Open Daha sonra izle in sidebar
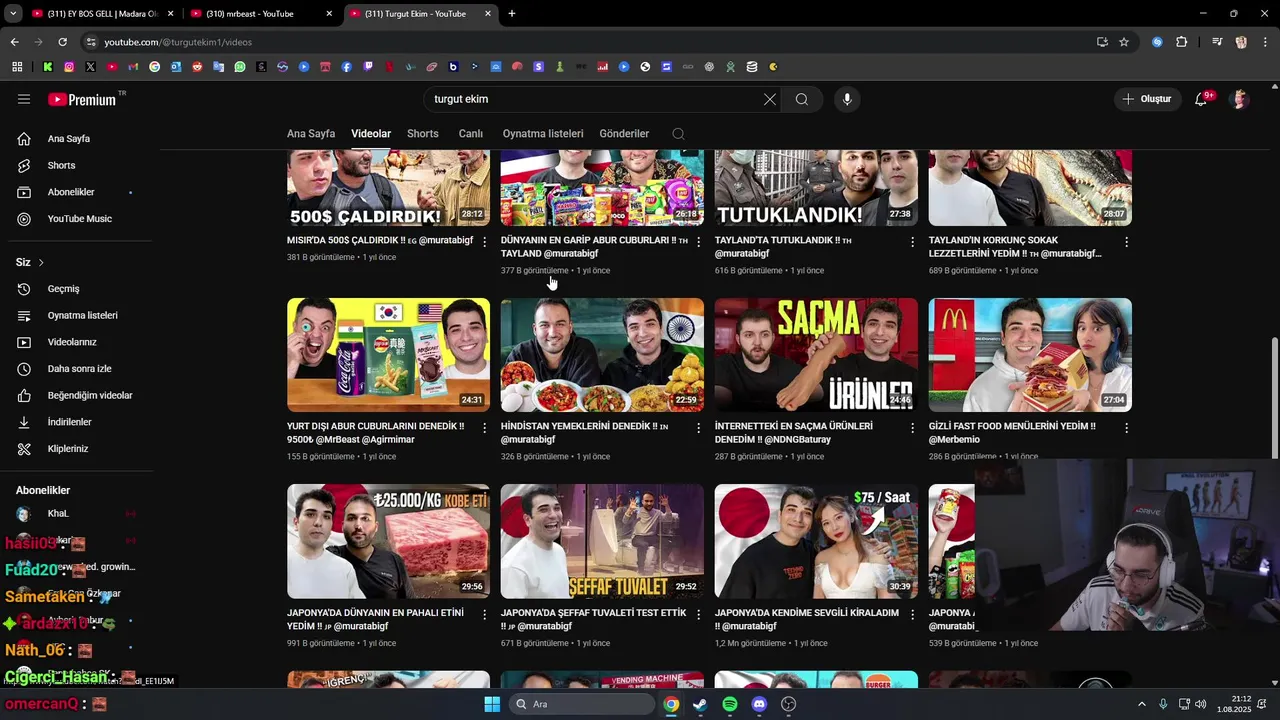The width and height of the screenshot is (1280, 720). point(80,369)
